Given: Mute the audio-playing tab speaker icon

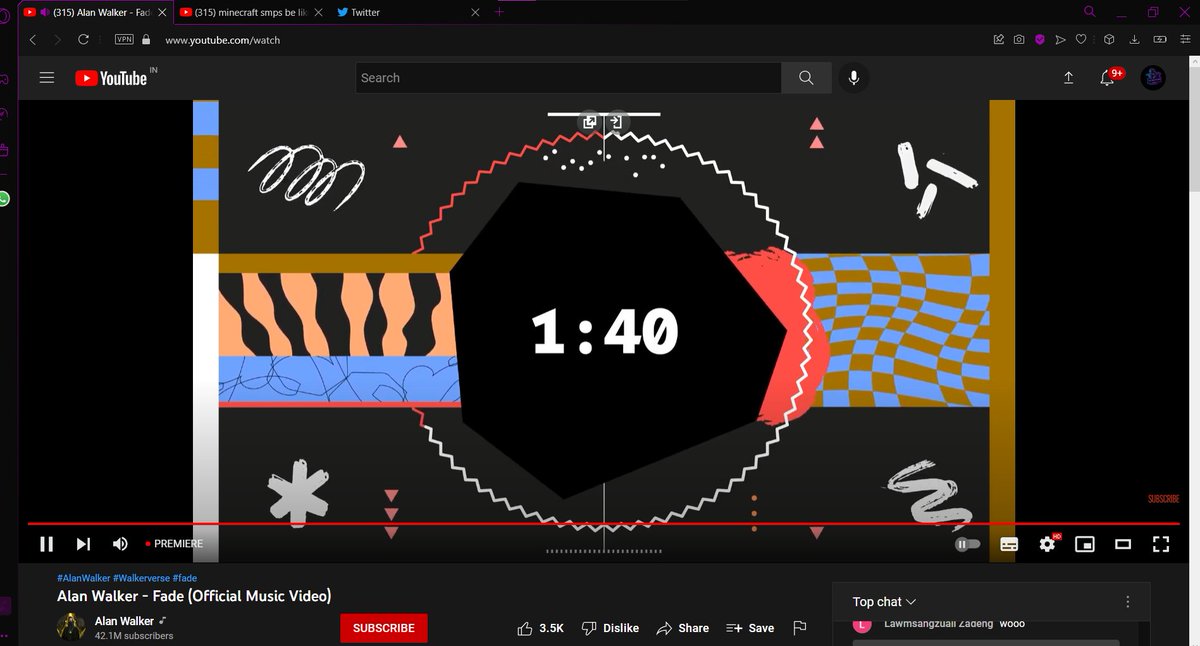Looking at the screenshot, I should click(44, 12).
